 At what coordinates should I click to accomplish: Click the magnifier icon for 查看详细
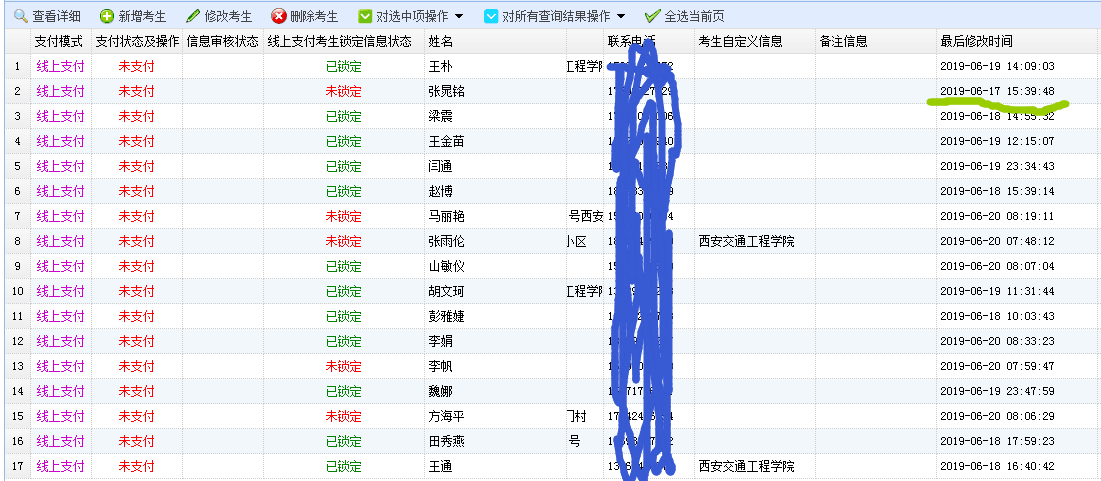[x=20, y=17]
